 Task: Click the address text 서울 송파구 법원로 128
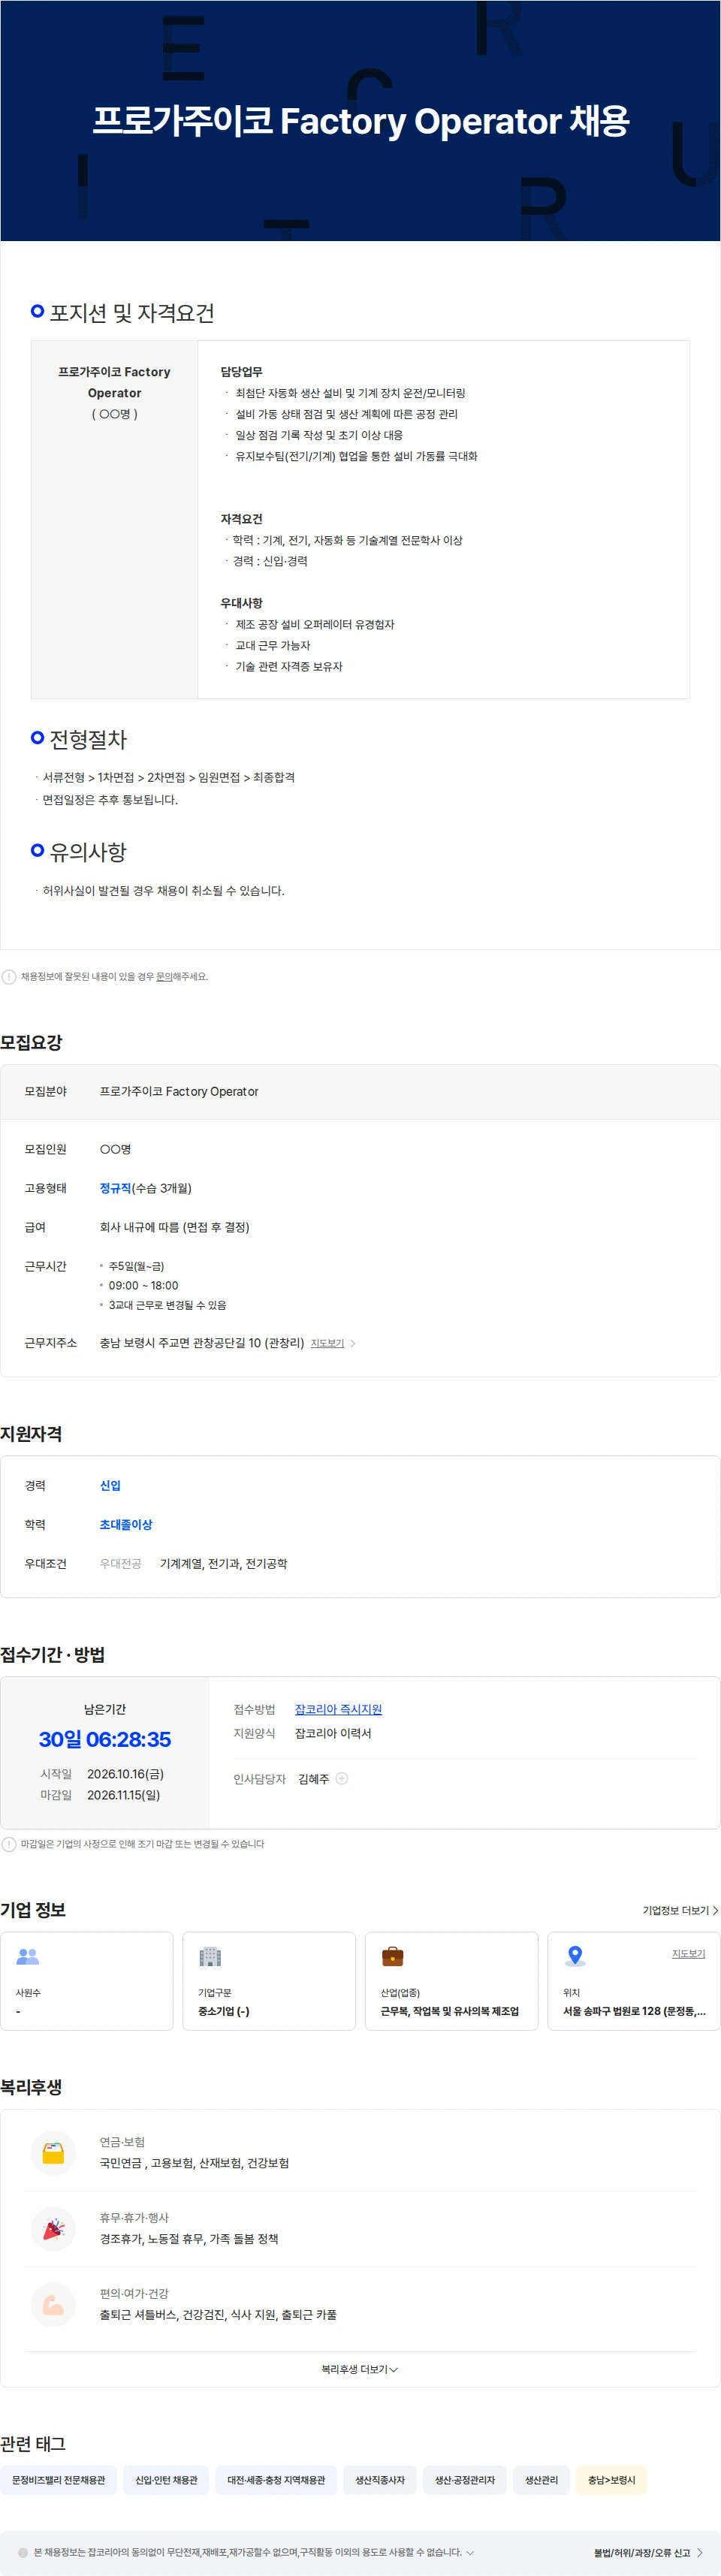(634, 2011)
